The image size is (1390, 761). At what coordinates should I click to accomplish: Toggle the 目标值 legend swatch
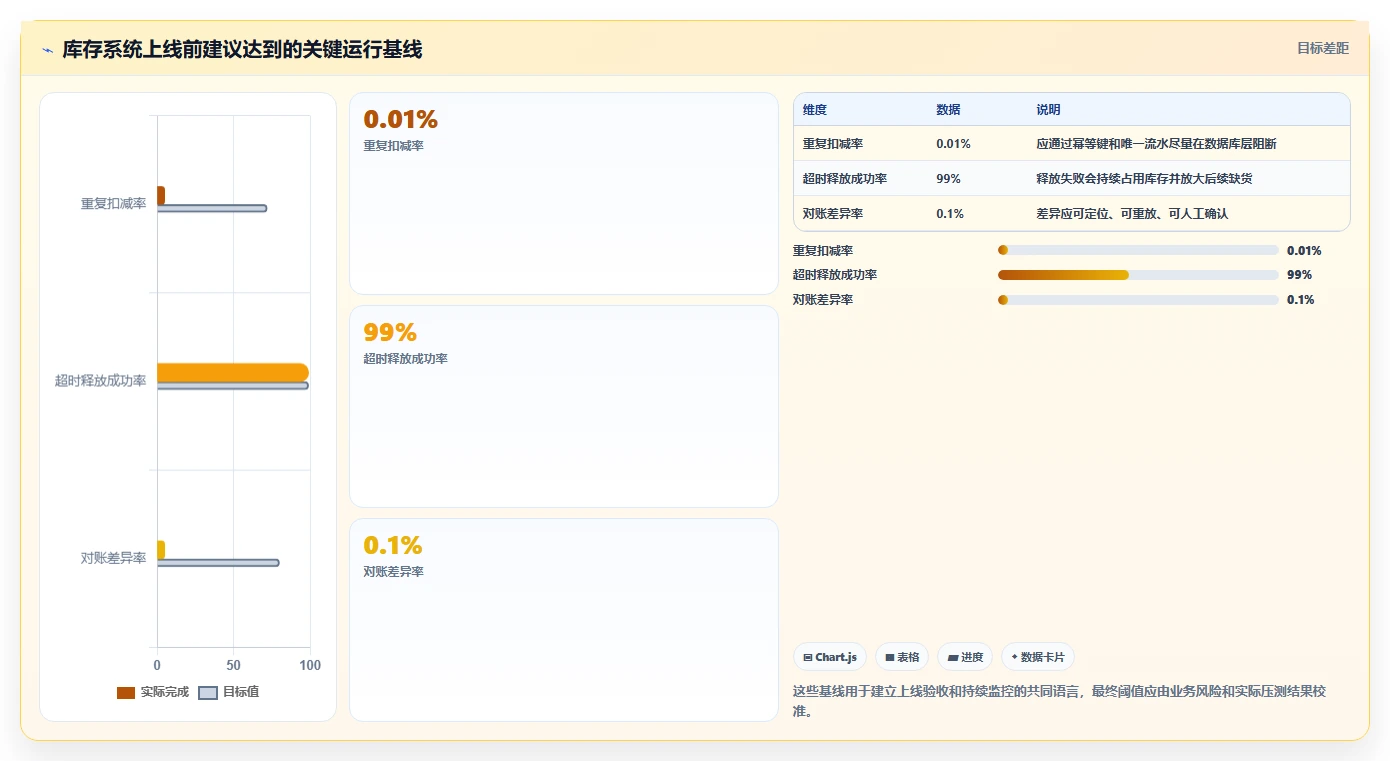pos(208,693)
